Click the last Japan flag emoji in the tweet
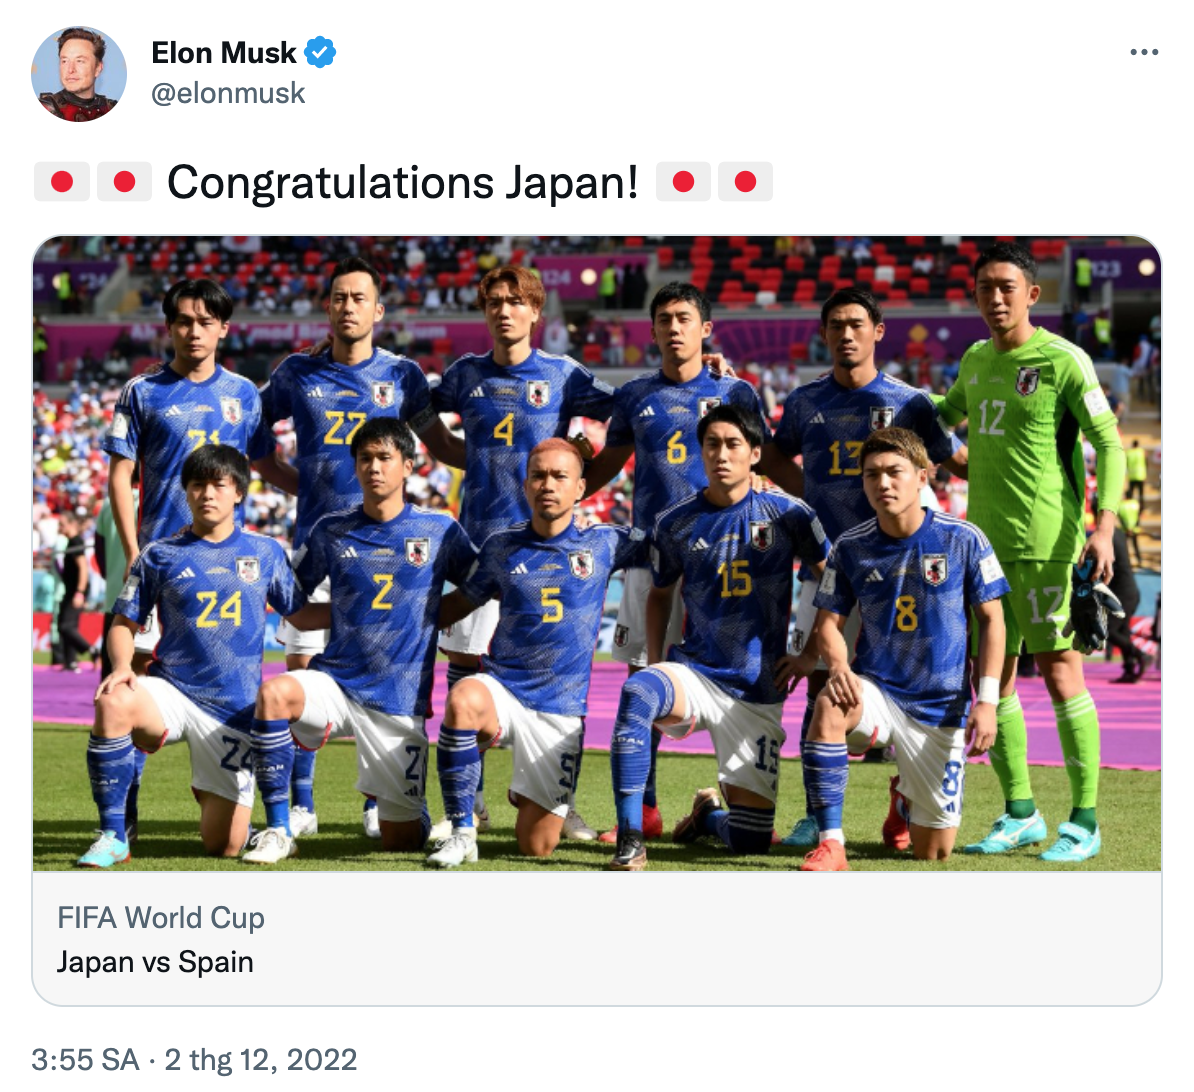This screenshot has width=1194, height=1092. [x=745, y=181]
